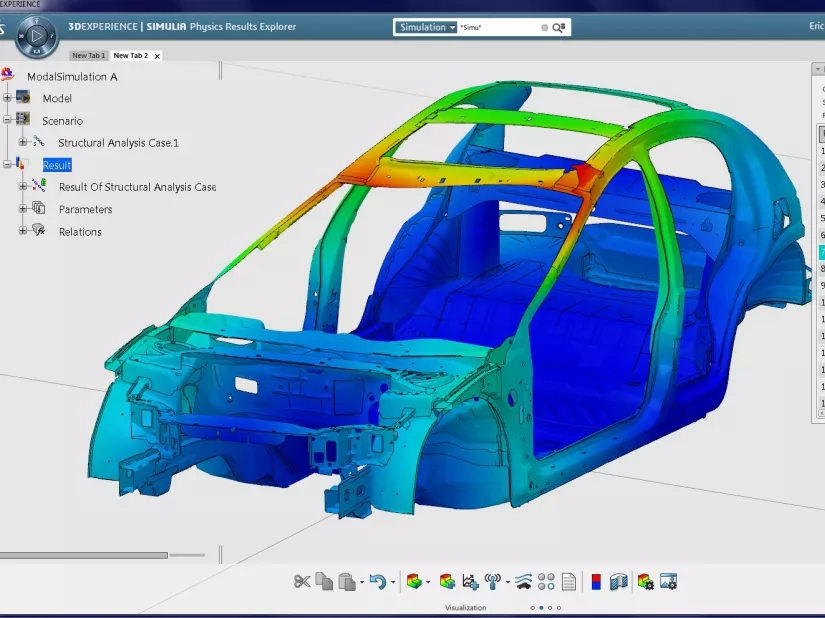Close New Tab 2
Viewport: 825px width, 618px height.
[157, 56]
